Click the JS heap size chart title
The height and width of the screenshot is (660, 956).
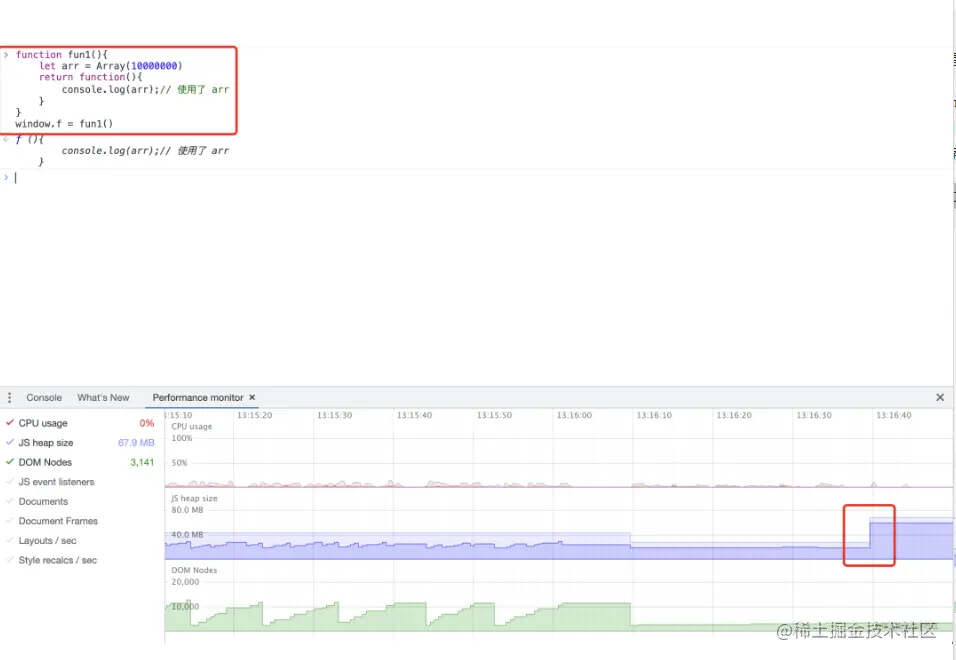(x=194, y=498)
